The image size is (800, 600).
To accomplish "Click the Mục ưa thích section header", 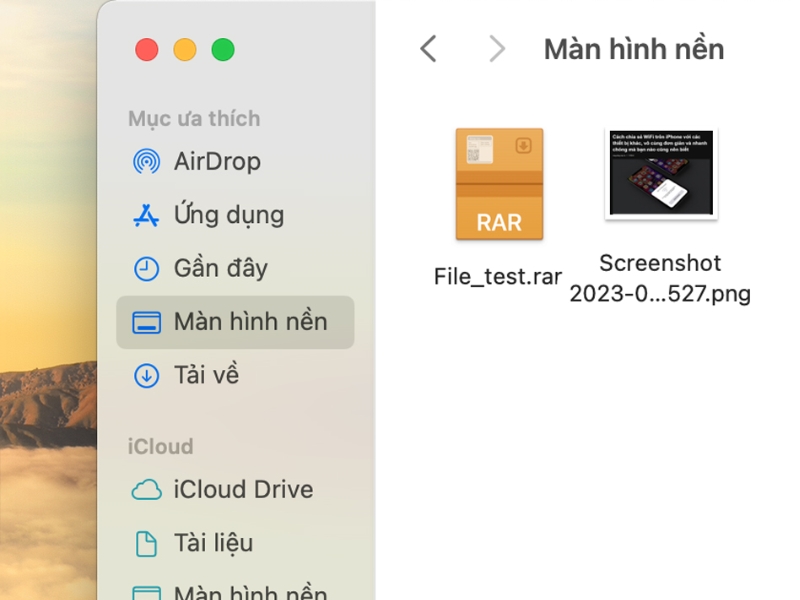I will coord(194,118).
